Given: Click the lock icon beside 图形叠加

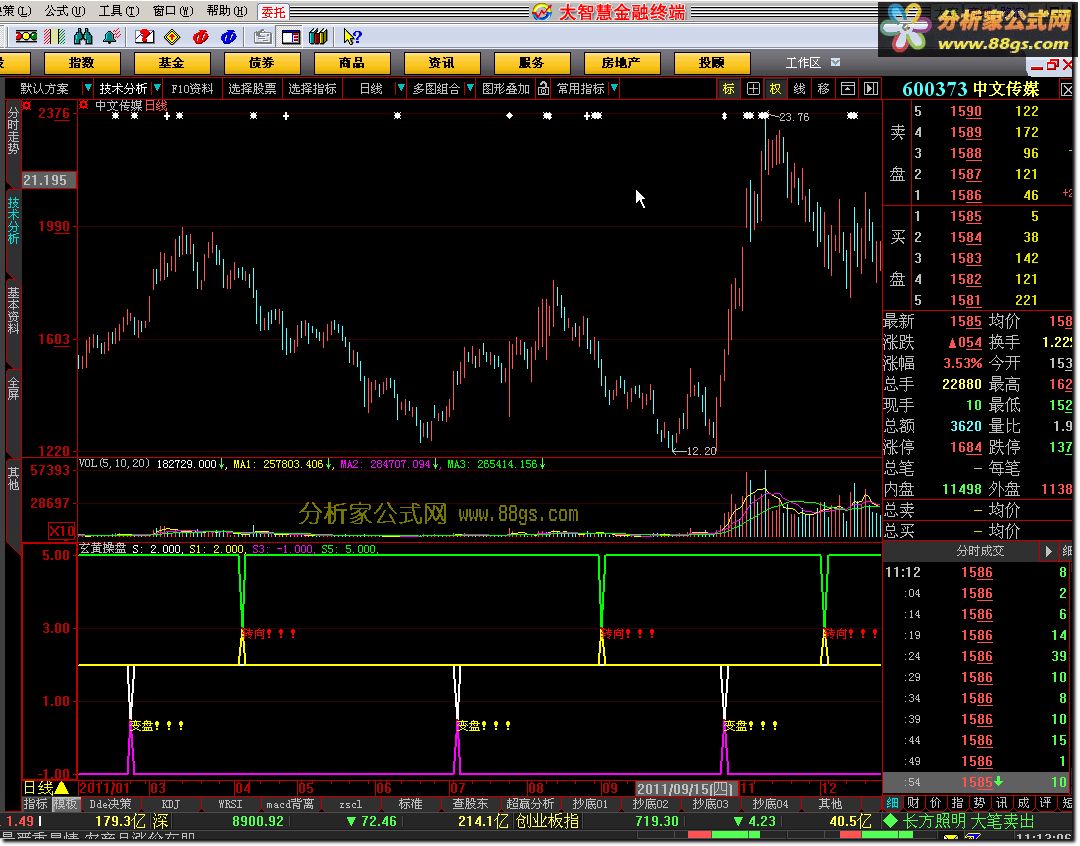Looking at the screenshot, I should (x=543, y=88).
